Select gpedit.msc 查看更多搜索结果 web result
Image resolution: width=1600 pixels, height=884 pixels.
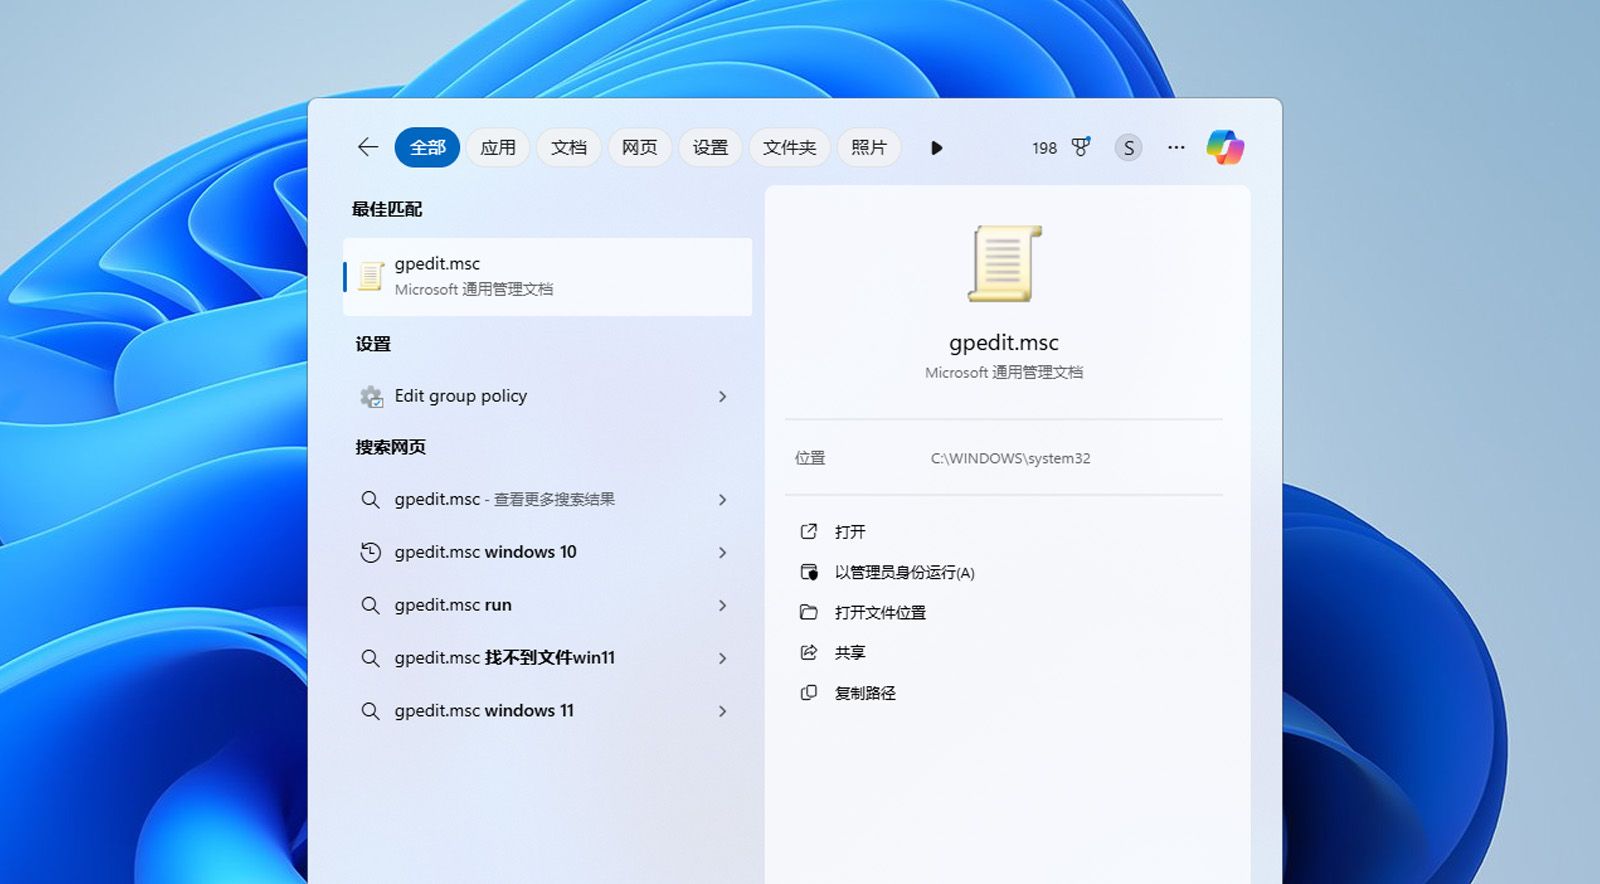[x=547, y=500]
